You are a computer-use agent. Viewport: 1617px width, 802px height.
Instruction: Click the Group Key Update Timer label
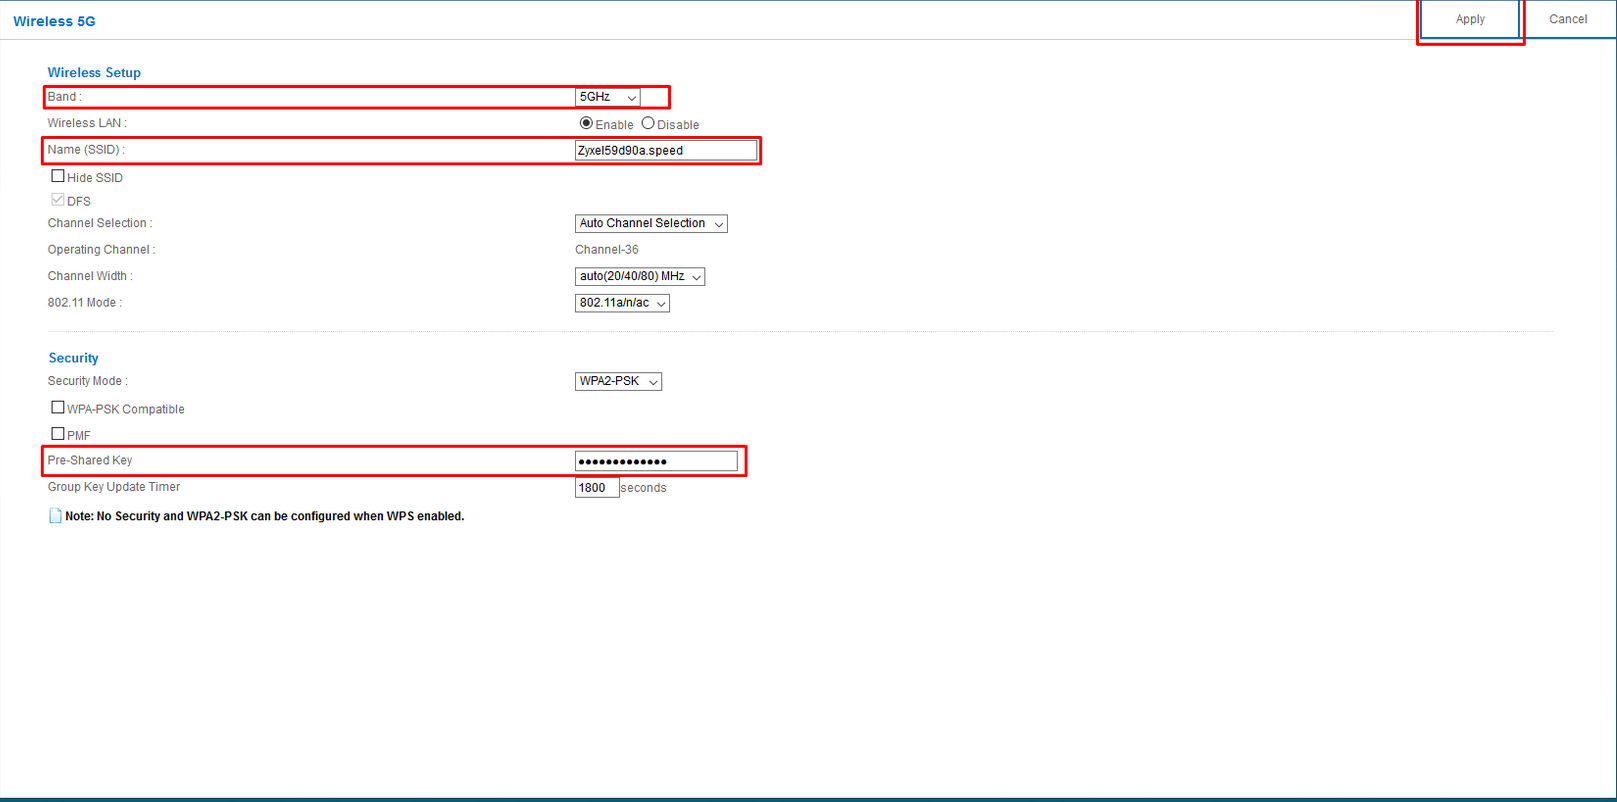coord(114,487)
